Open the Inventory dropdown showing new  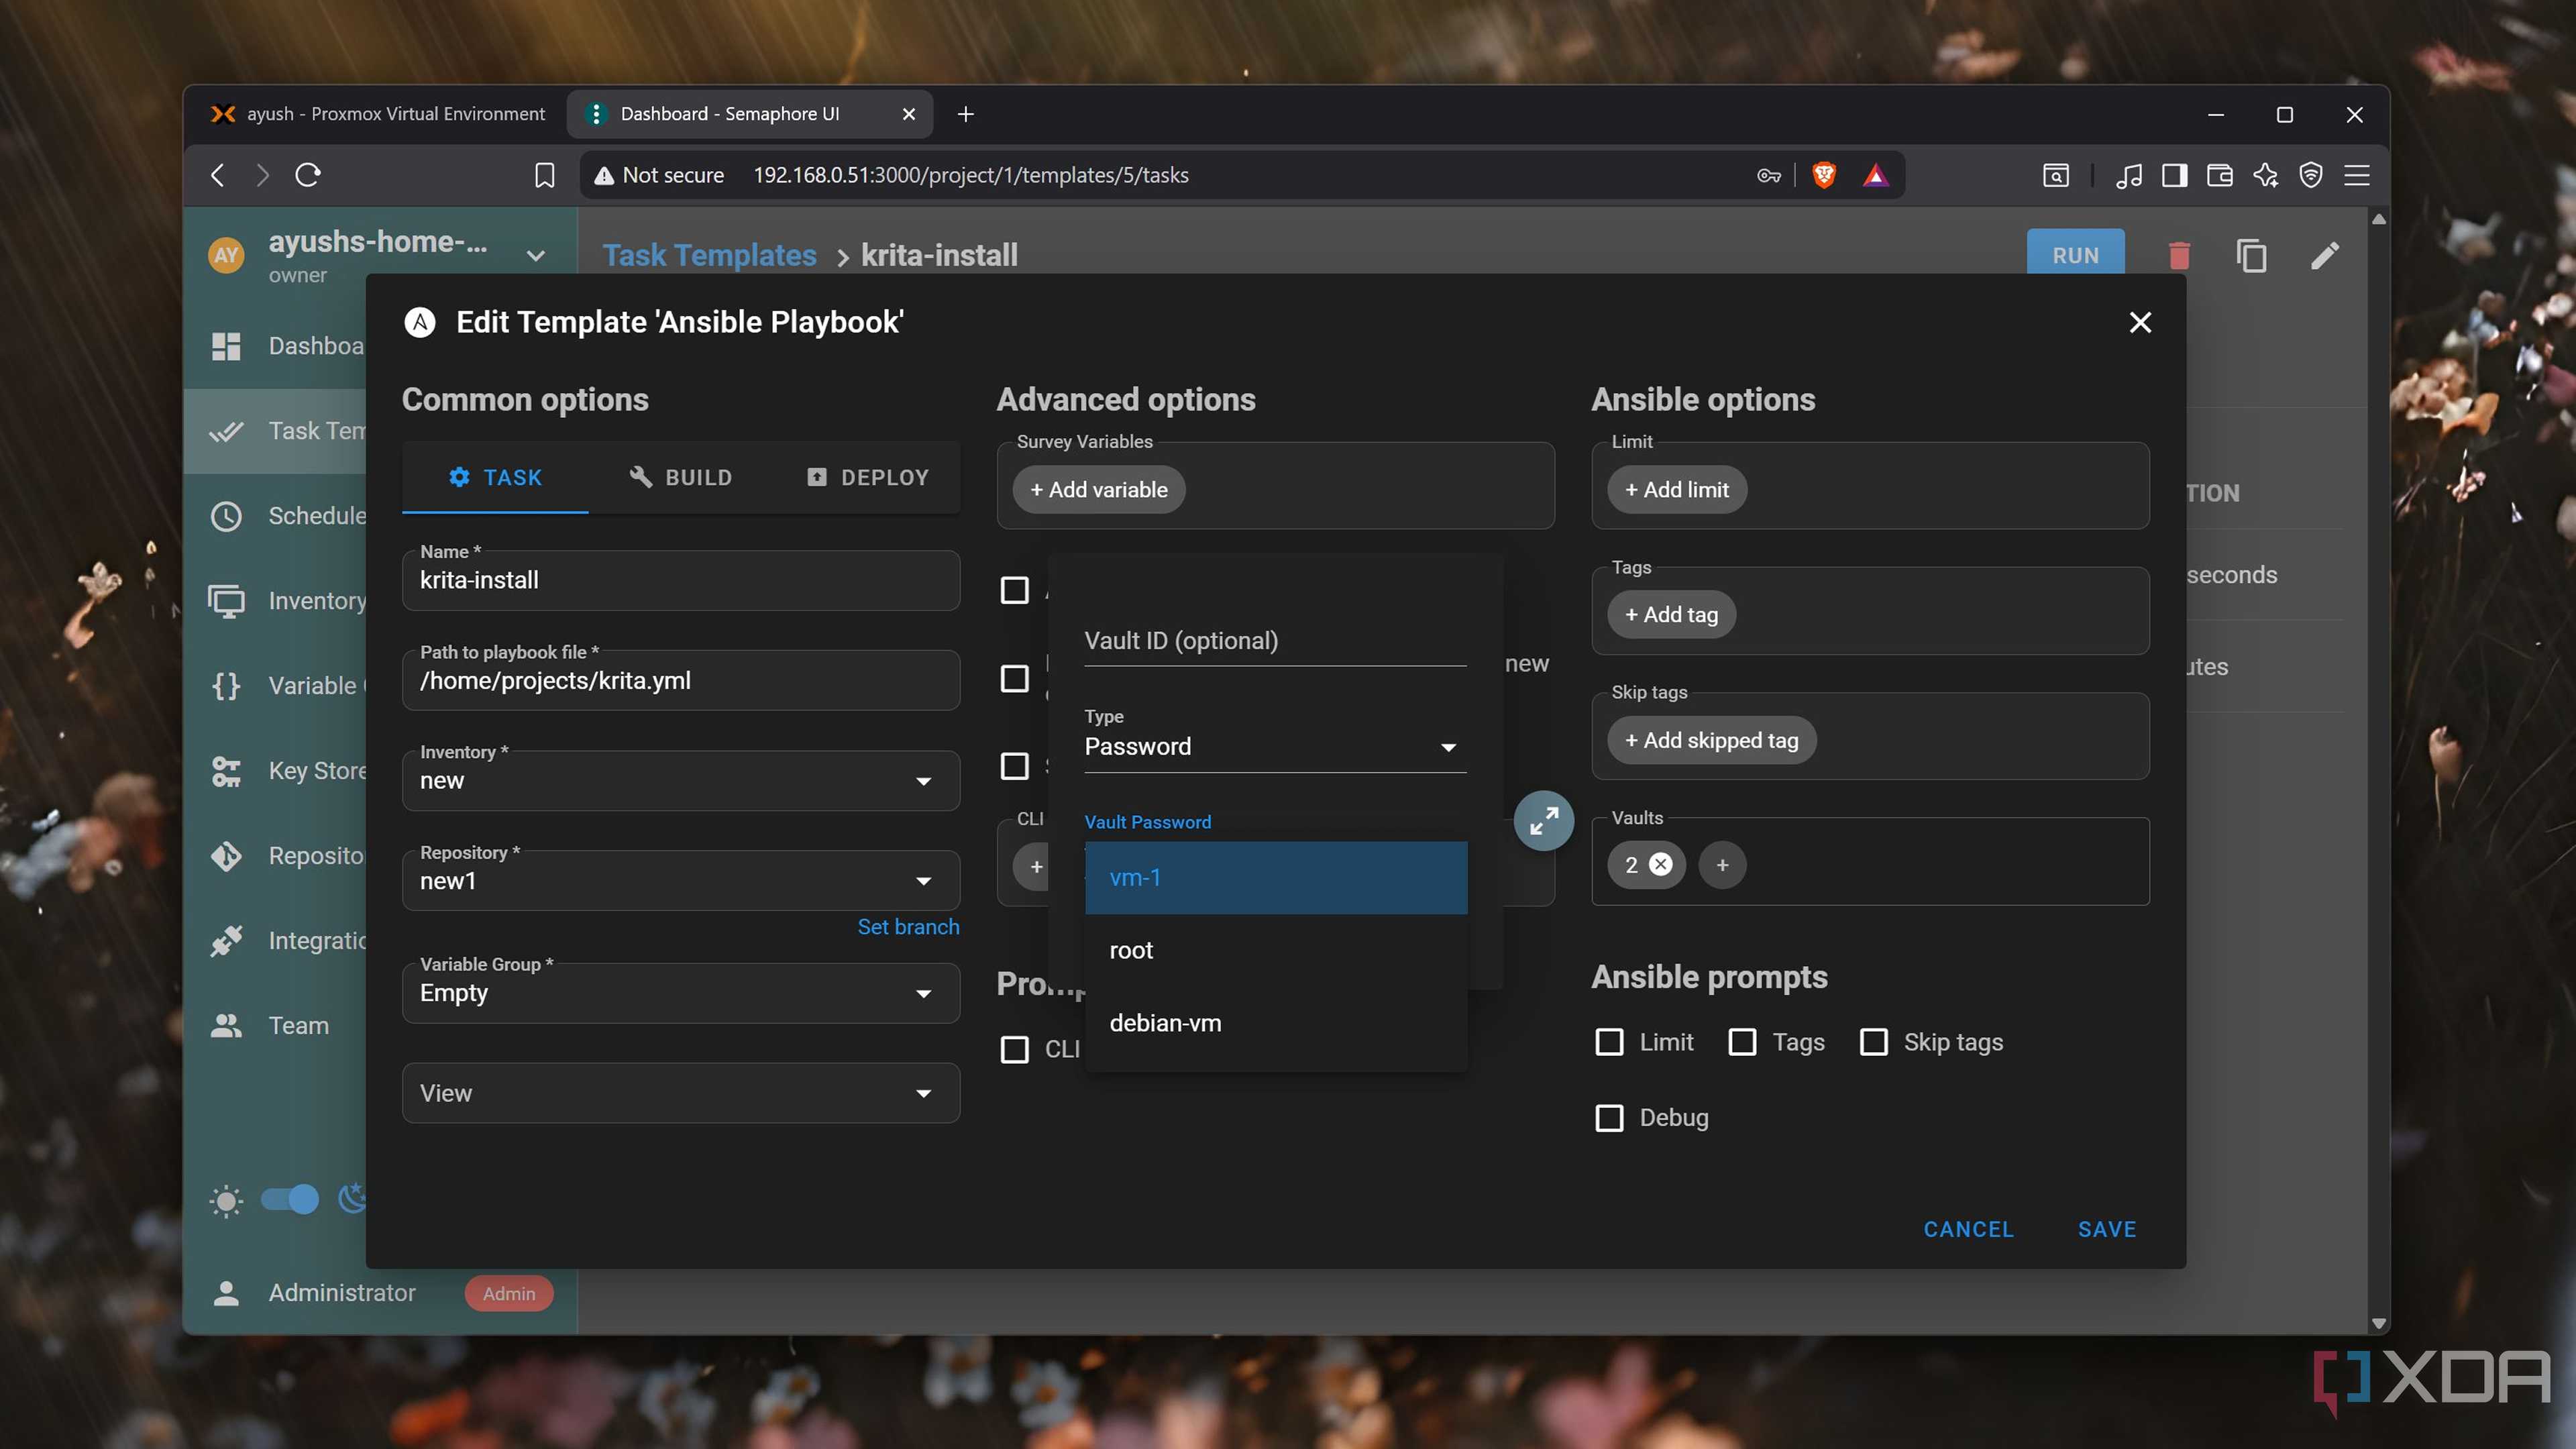[681, 781]
